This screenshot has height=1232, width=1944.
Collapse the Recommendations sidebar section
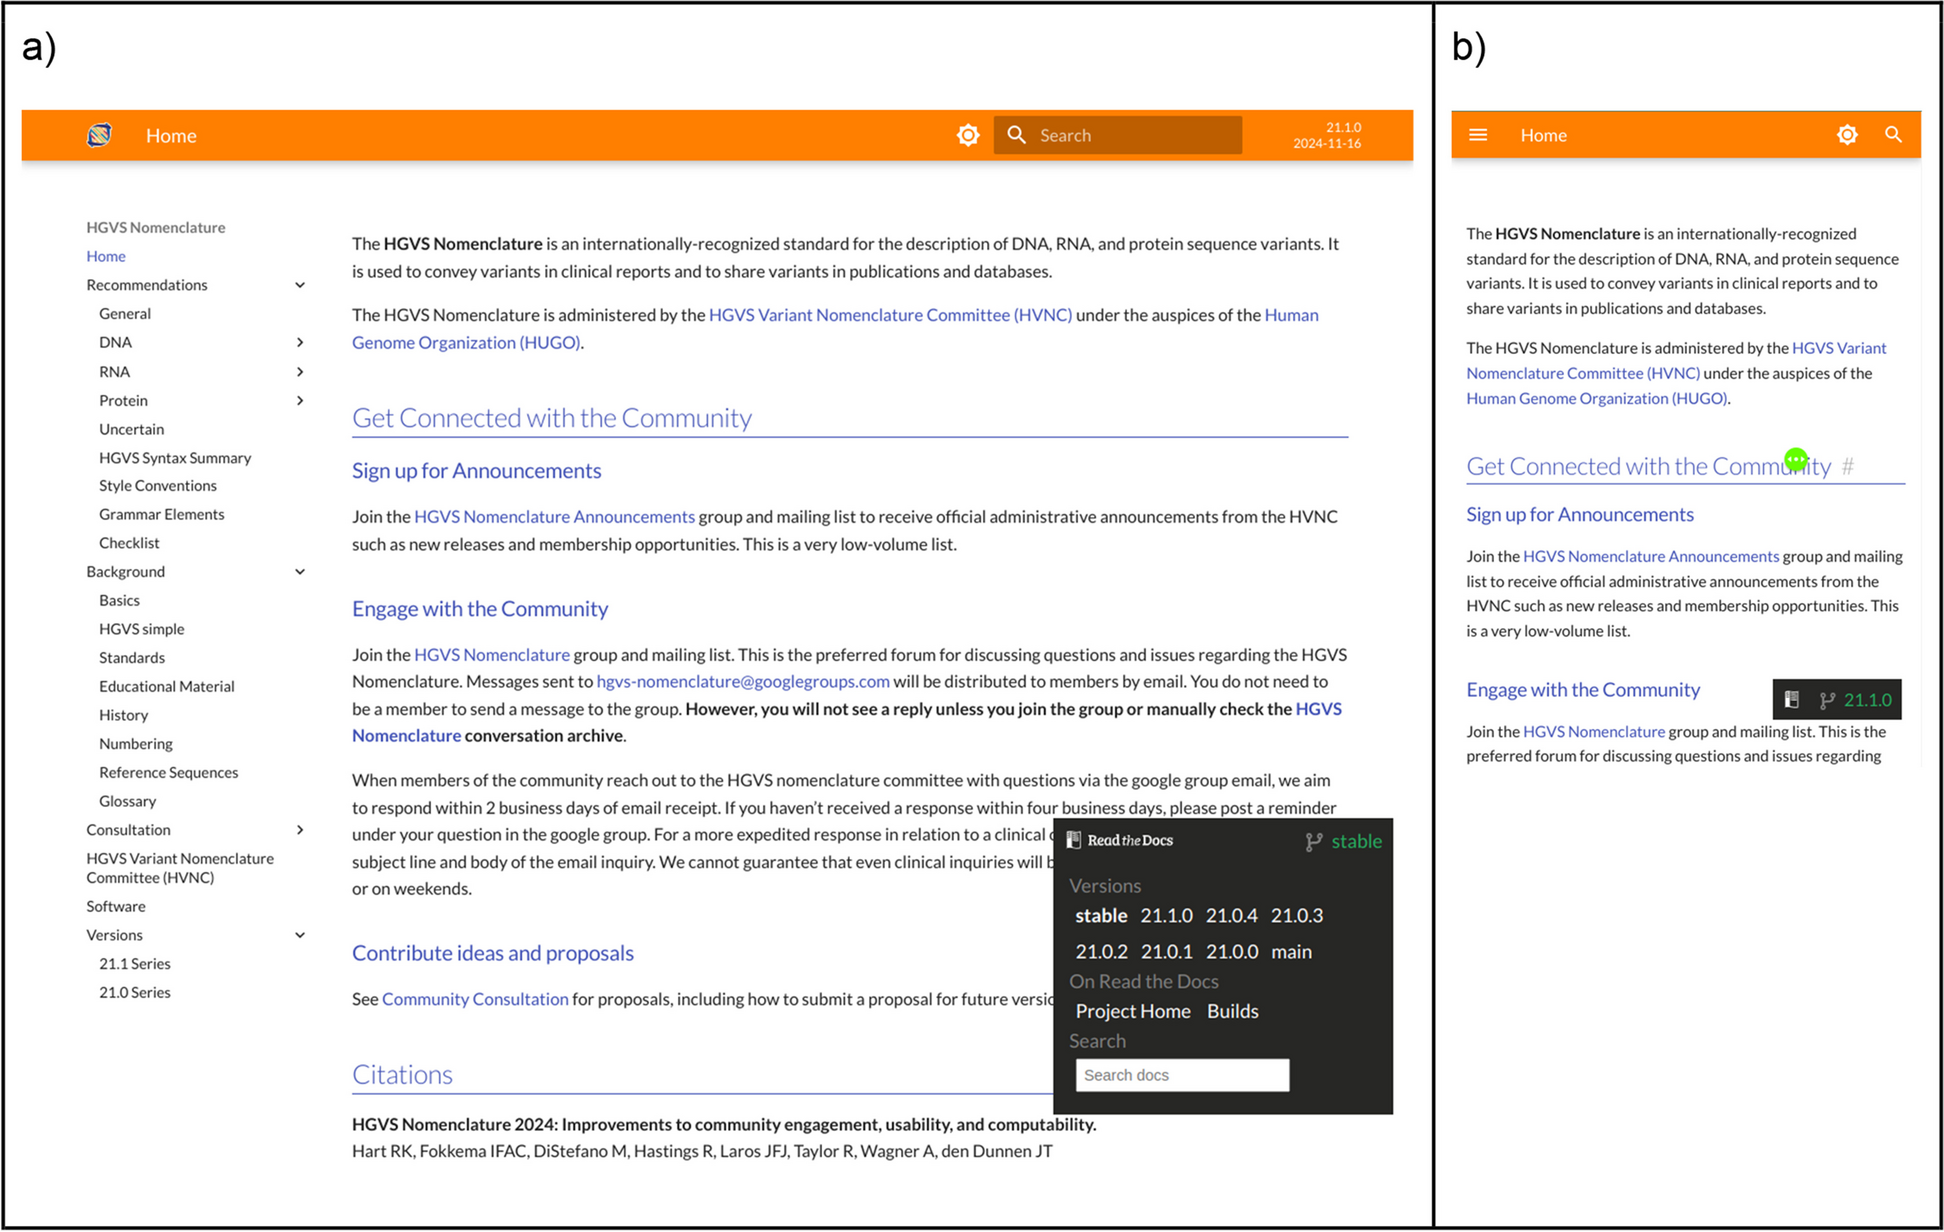(299, 285)
